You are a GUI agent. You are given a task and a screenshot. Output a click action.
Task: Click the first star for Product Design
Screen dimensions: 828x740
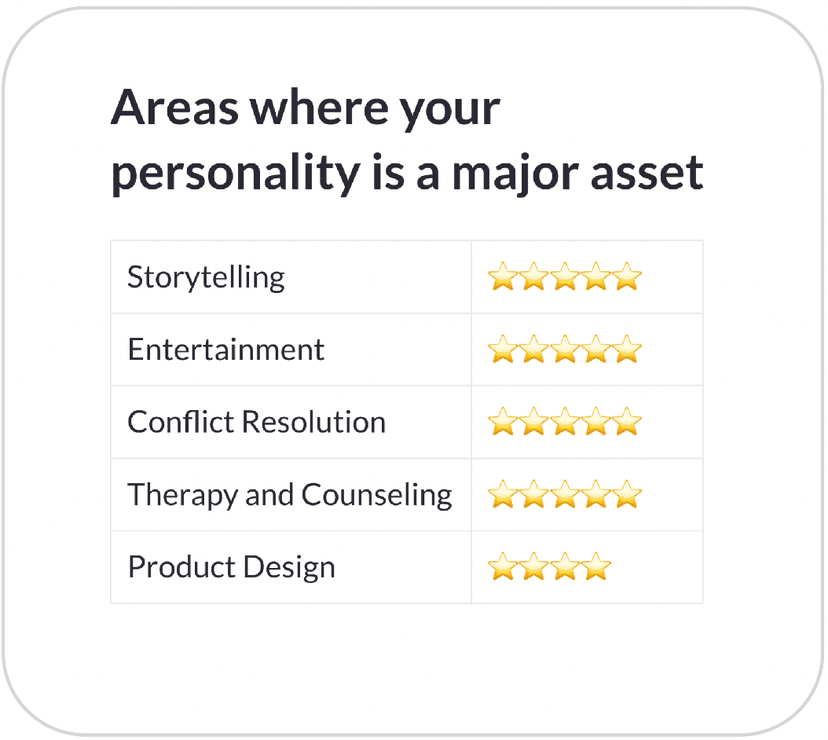502,568
